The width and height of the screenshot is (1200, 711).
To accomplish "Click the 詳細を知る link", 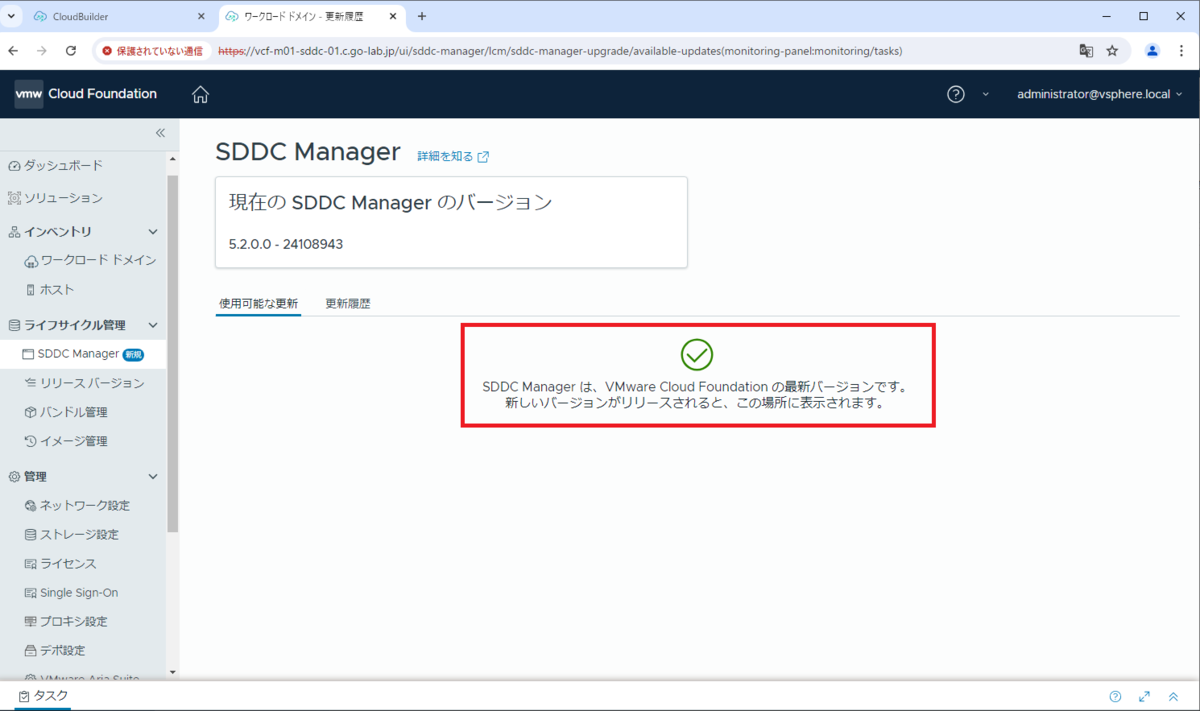I will [x=453, y=157].
